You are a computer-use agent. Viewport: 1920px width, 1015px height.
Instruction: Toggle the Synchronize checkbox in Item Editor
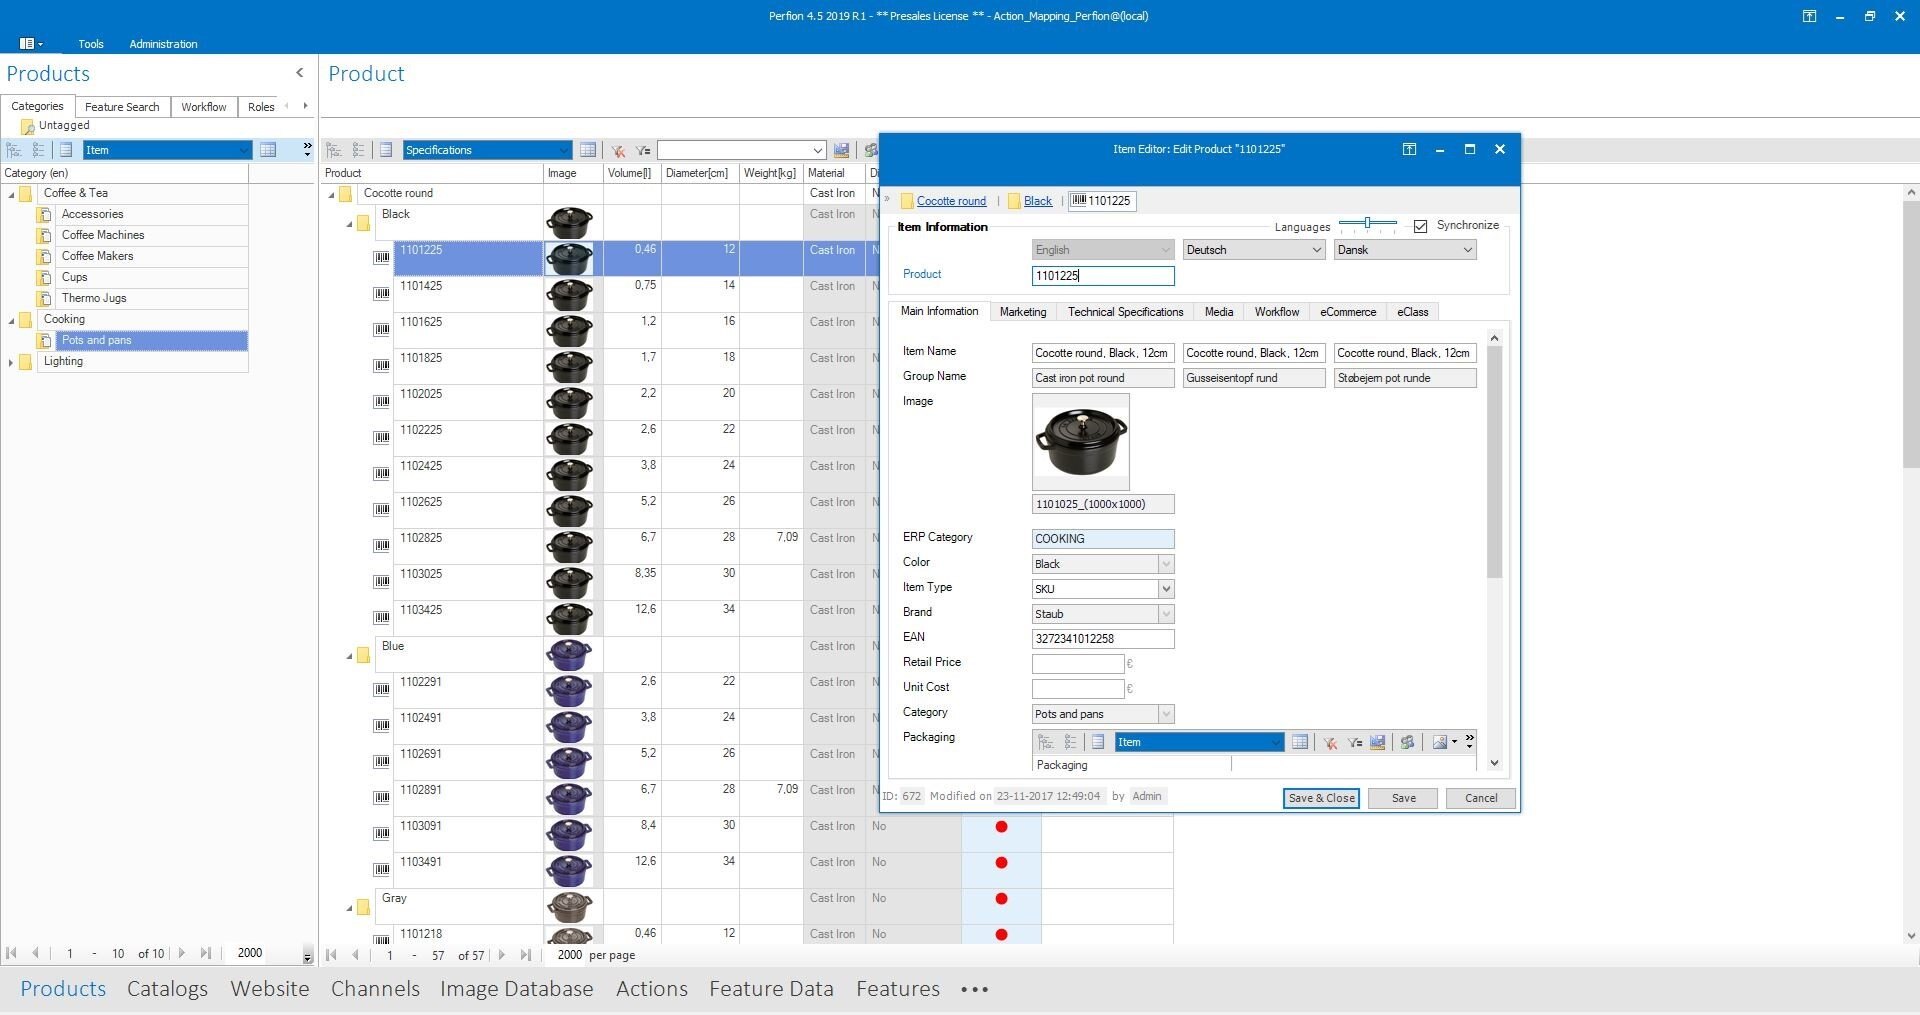[1421, 226]
